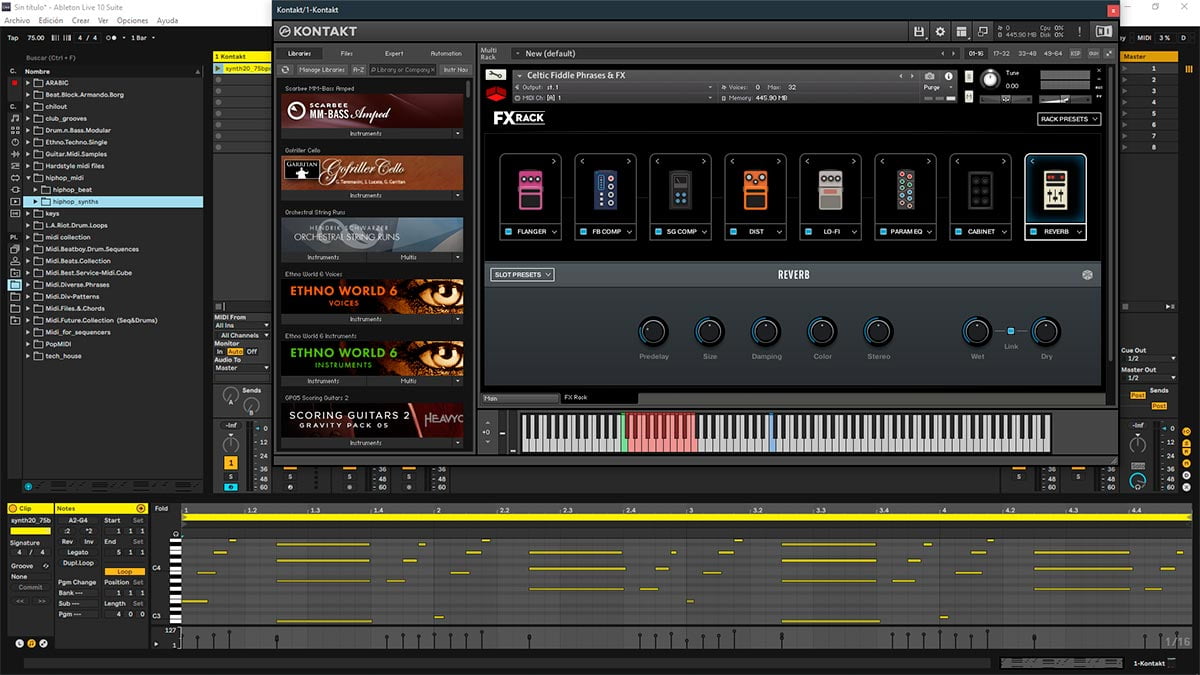Click the Tap tempo button
The width and height of the screenshot is (1200, 675).
(13, 37)
